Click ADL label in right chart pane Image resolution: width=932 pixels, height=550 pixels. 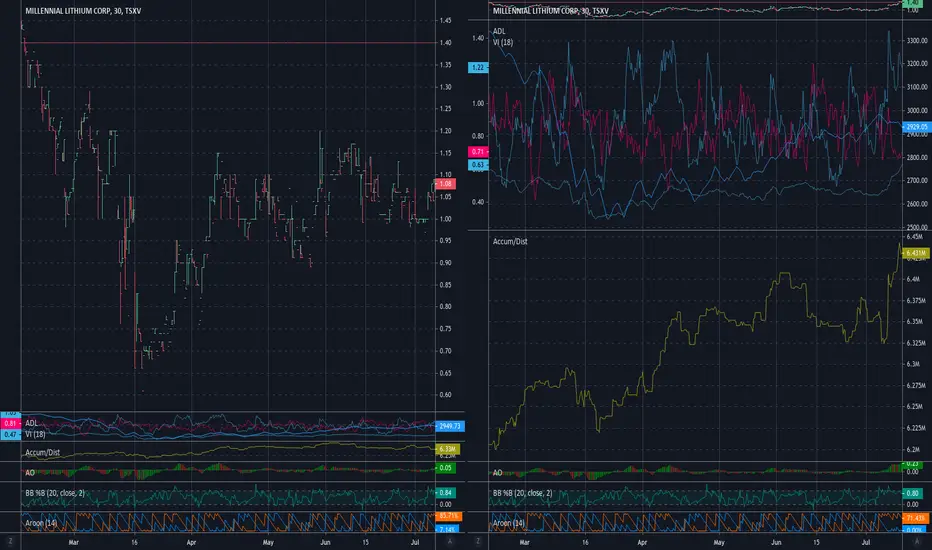pyautogui.click(x=499, y=31)
